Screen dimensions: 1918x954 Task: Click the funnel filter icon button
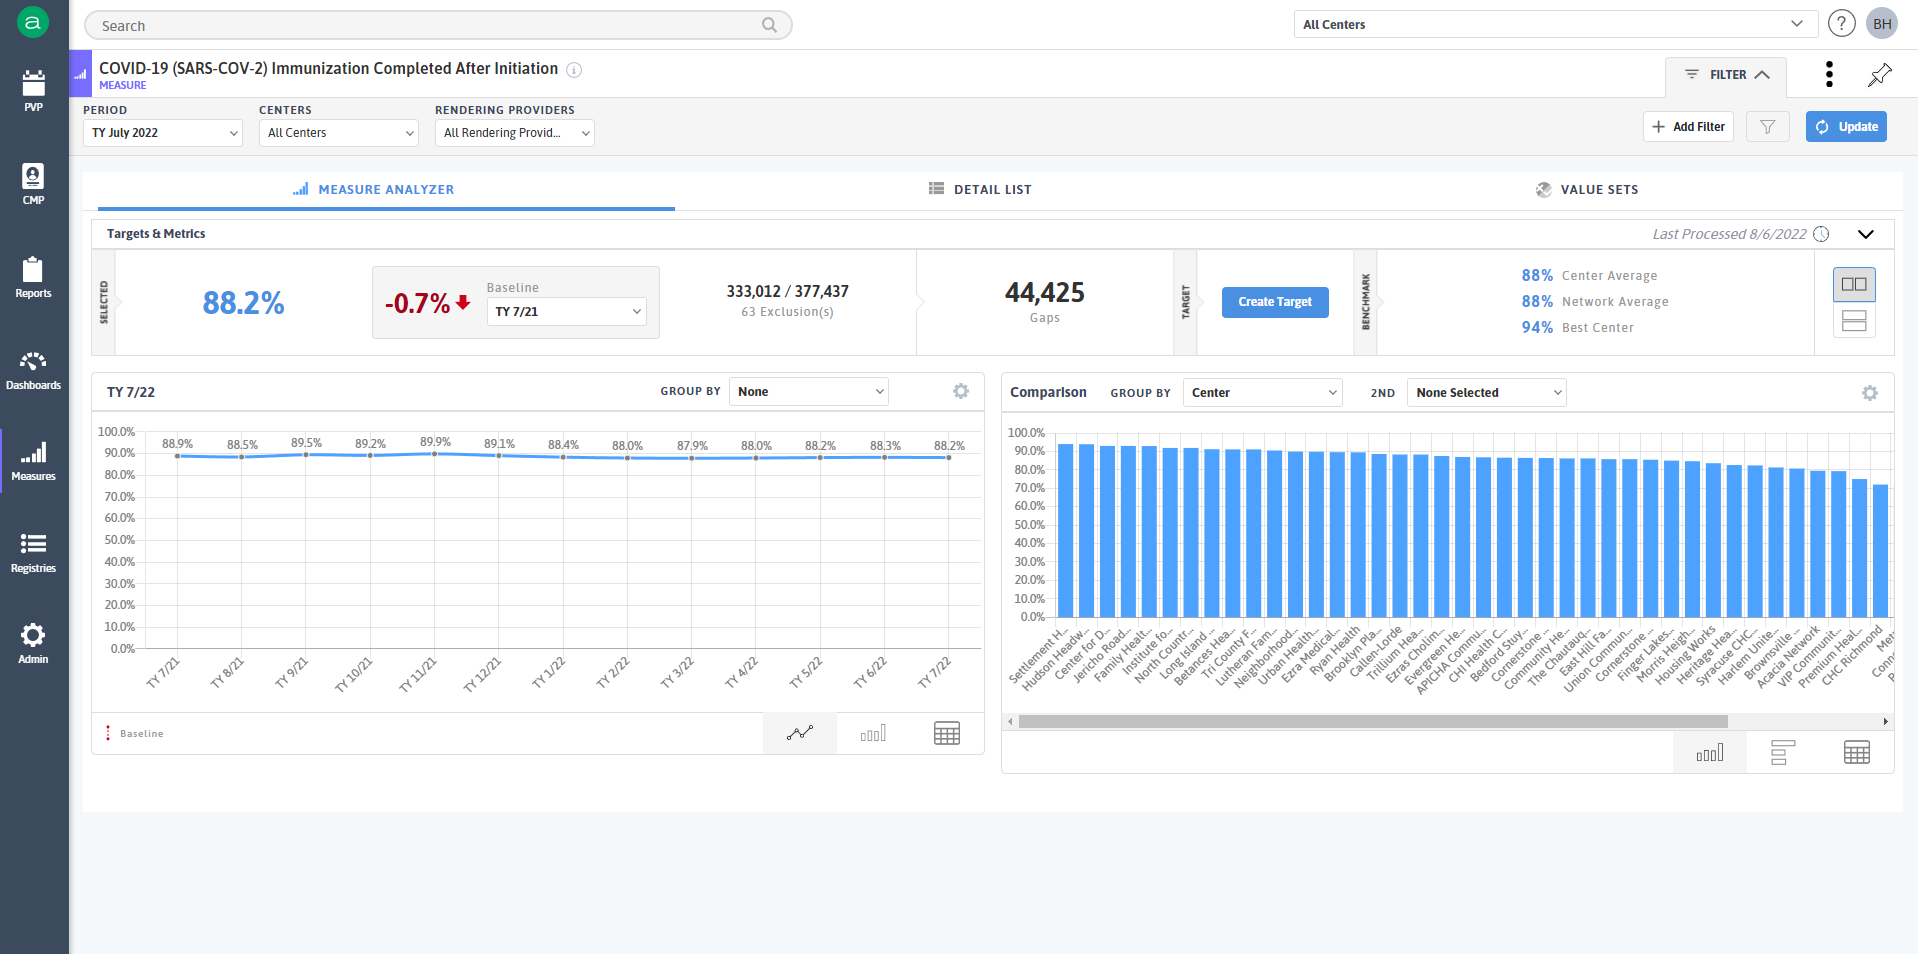coord(1767,127)
